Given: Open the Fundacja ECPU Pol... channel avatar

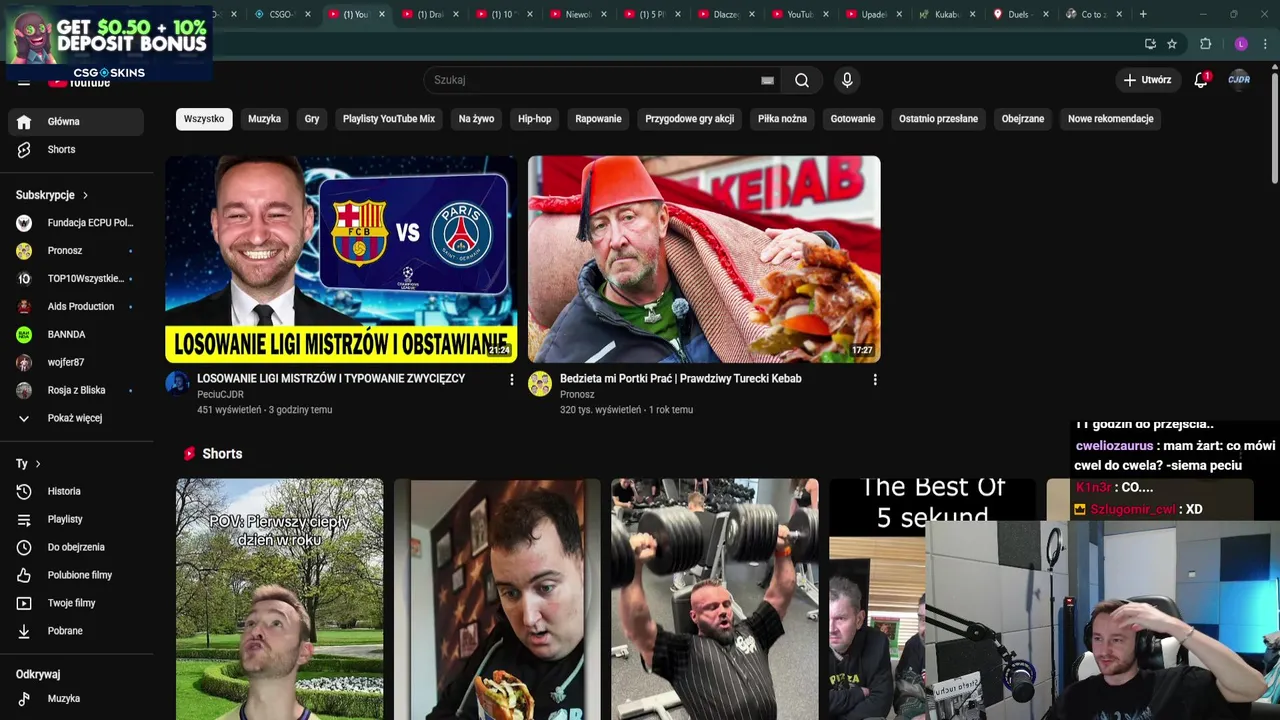Looking at the screenshot, I should coord(24,223).
